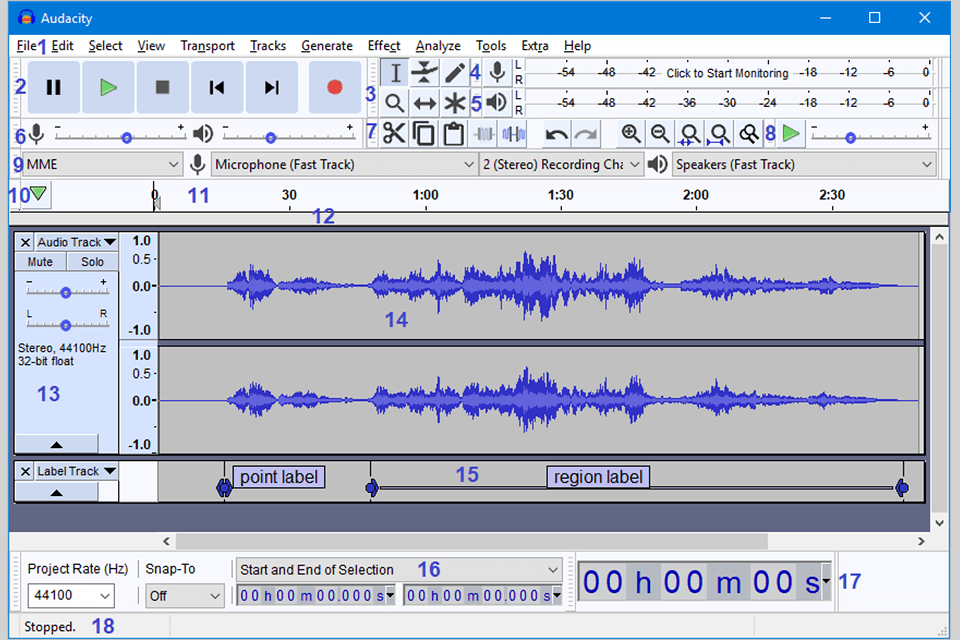Viewport: 960px width, 640px height.
Task: Cut selection with the scissors icon
Action: tap(394, 134)
